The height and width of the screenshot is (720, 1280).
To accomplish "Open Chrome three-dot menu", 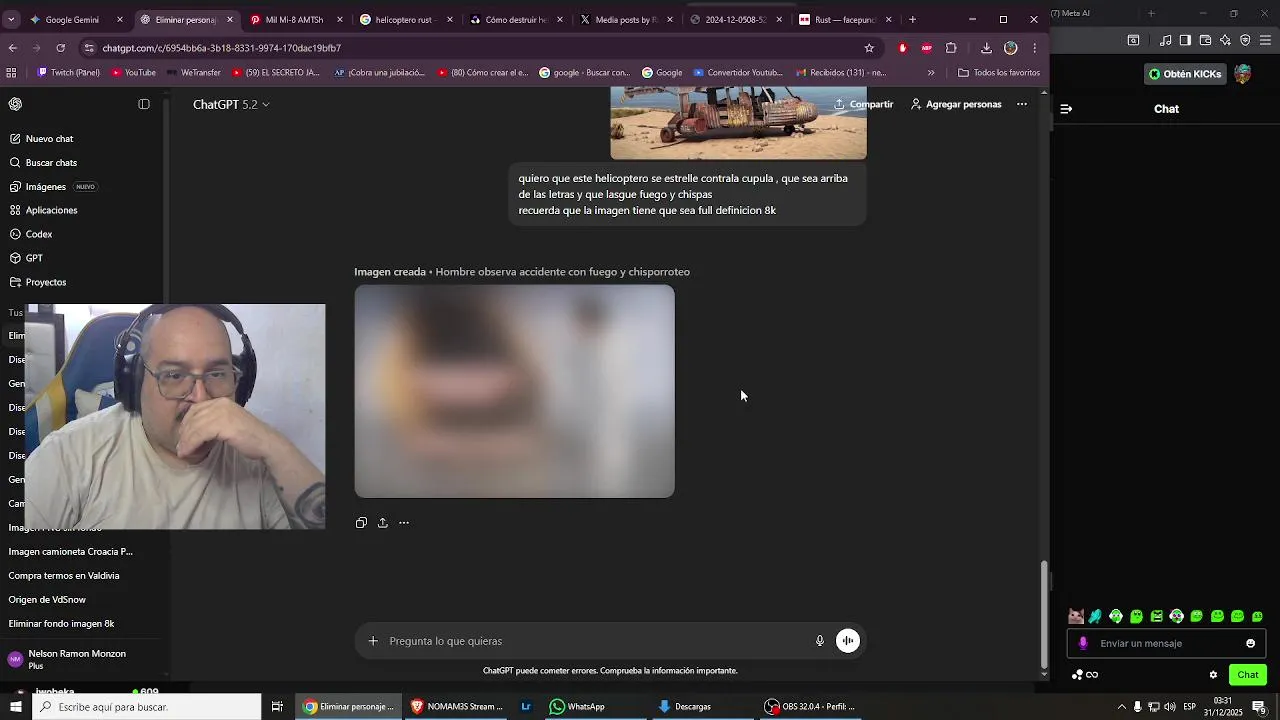I will coord(1035,48).
